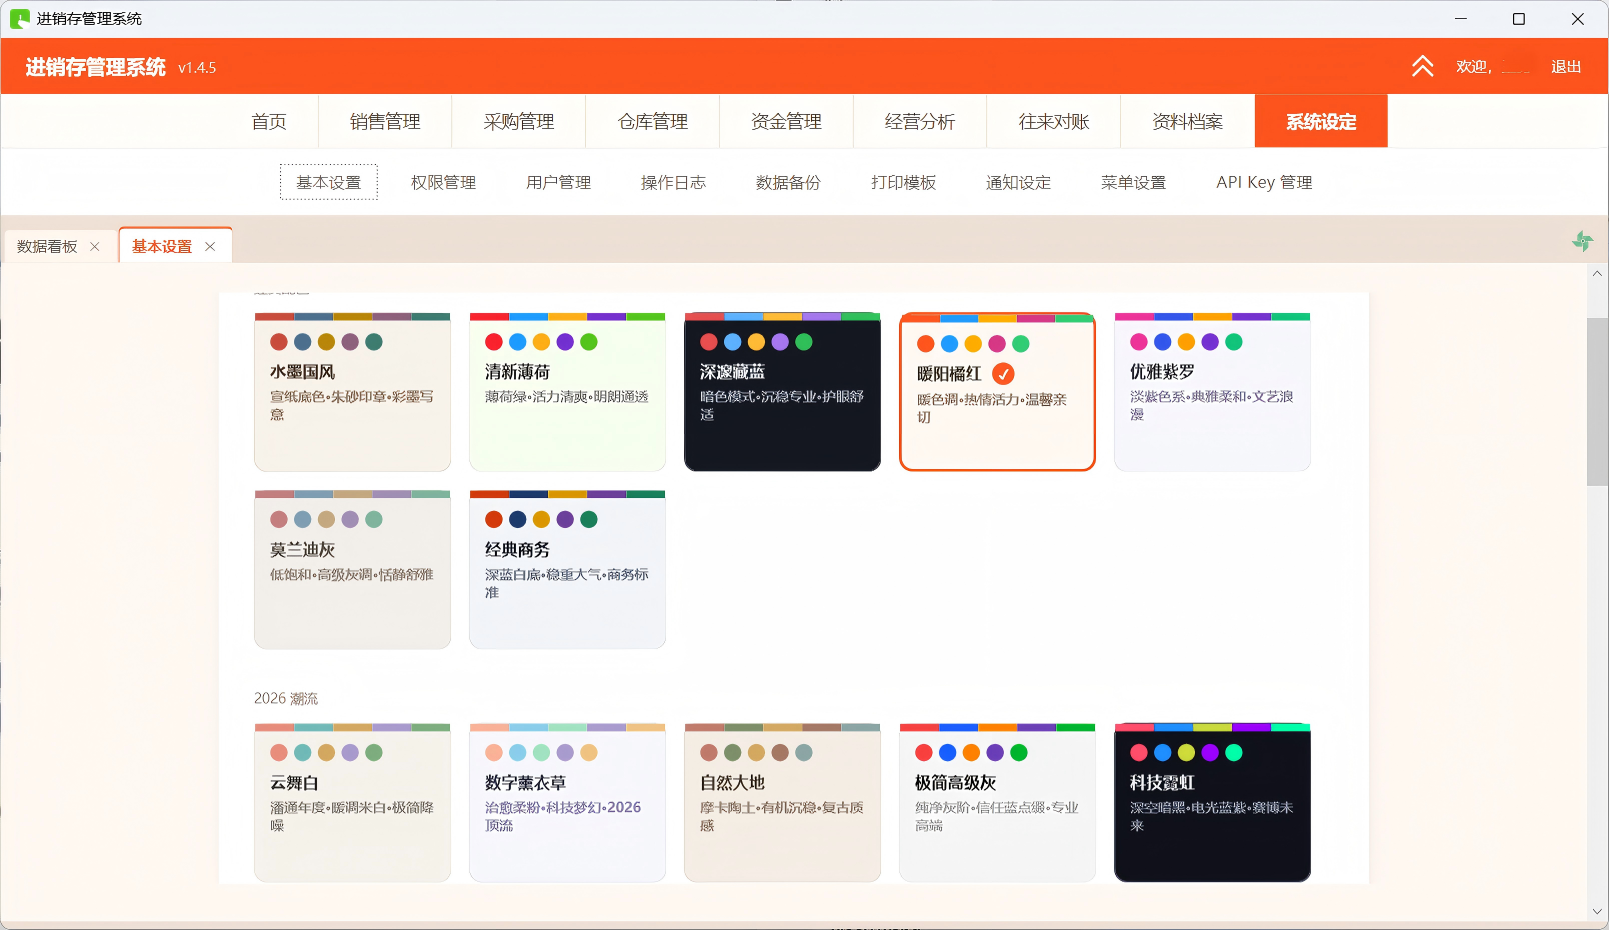Click the green pinwheel icon at tab bar right

click(x=1582, y=241)
